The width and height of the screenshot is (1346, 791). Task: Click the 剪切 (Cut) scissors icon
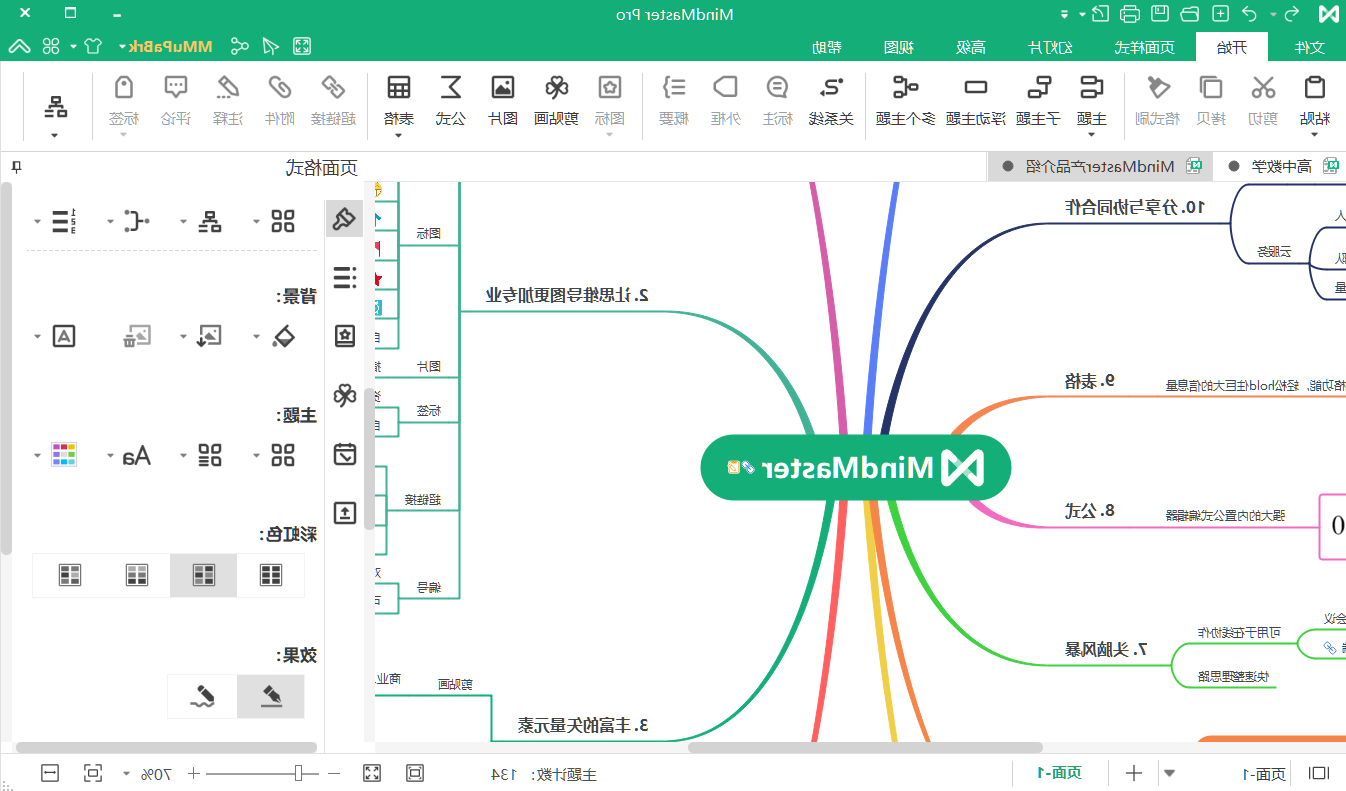pyautogui.click(x=1263, y=88)
